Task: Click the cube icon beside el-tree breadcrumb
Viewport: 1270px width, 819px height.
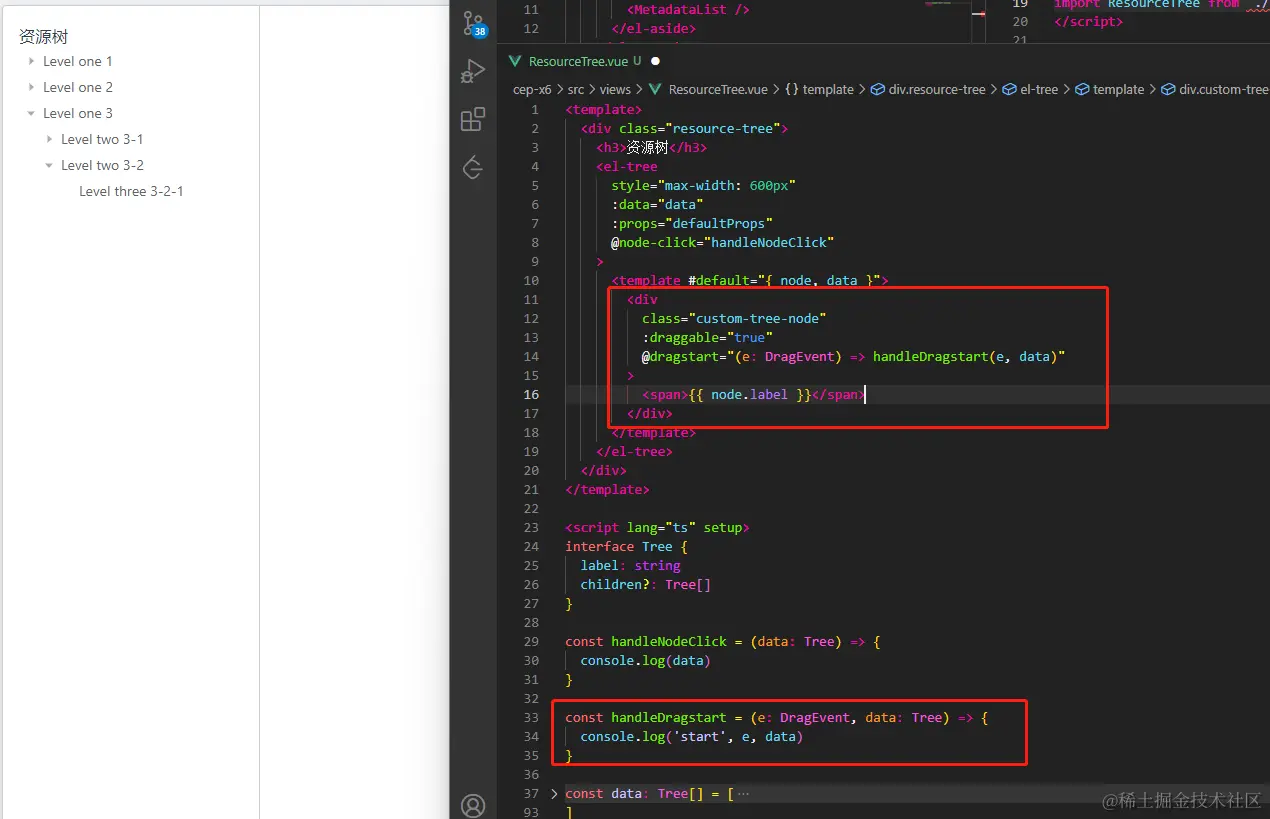Action: pos(1008,89)
